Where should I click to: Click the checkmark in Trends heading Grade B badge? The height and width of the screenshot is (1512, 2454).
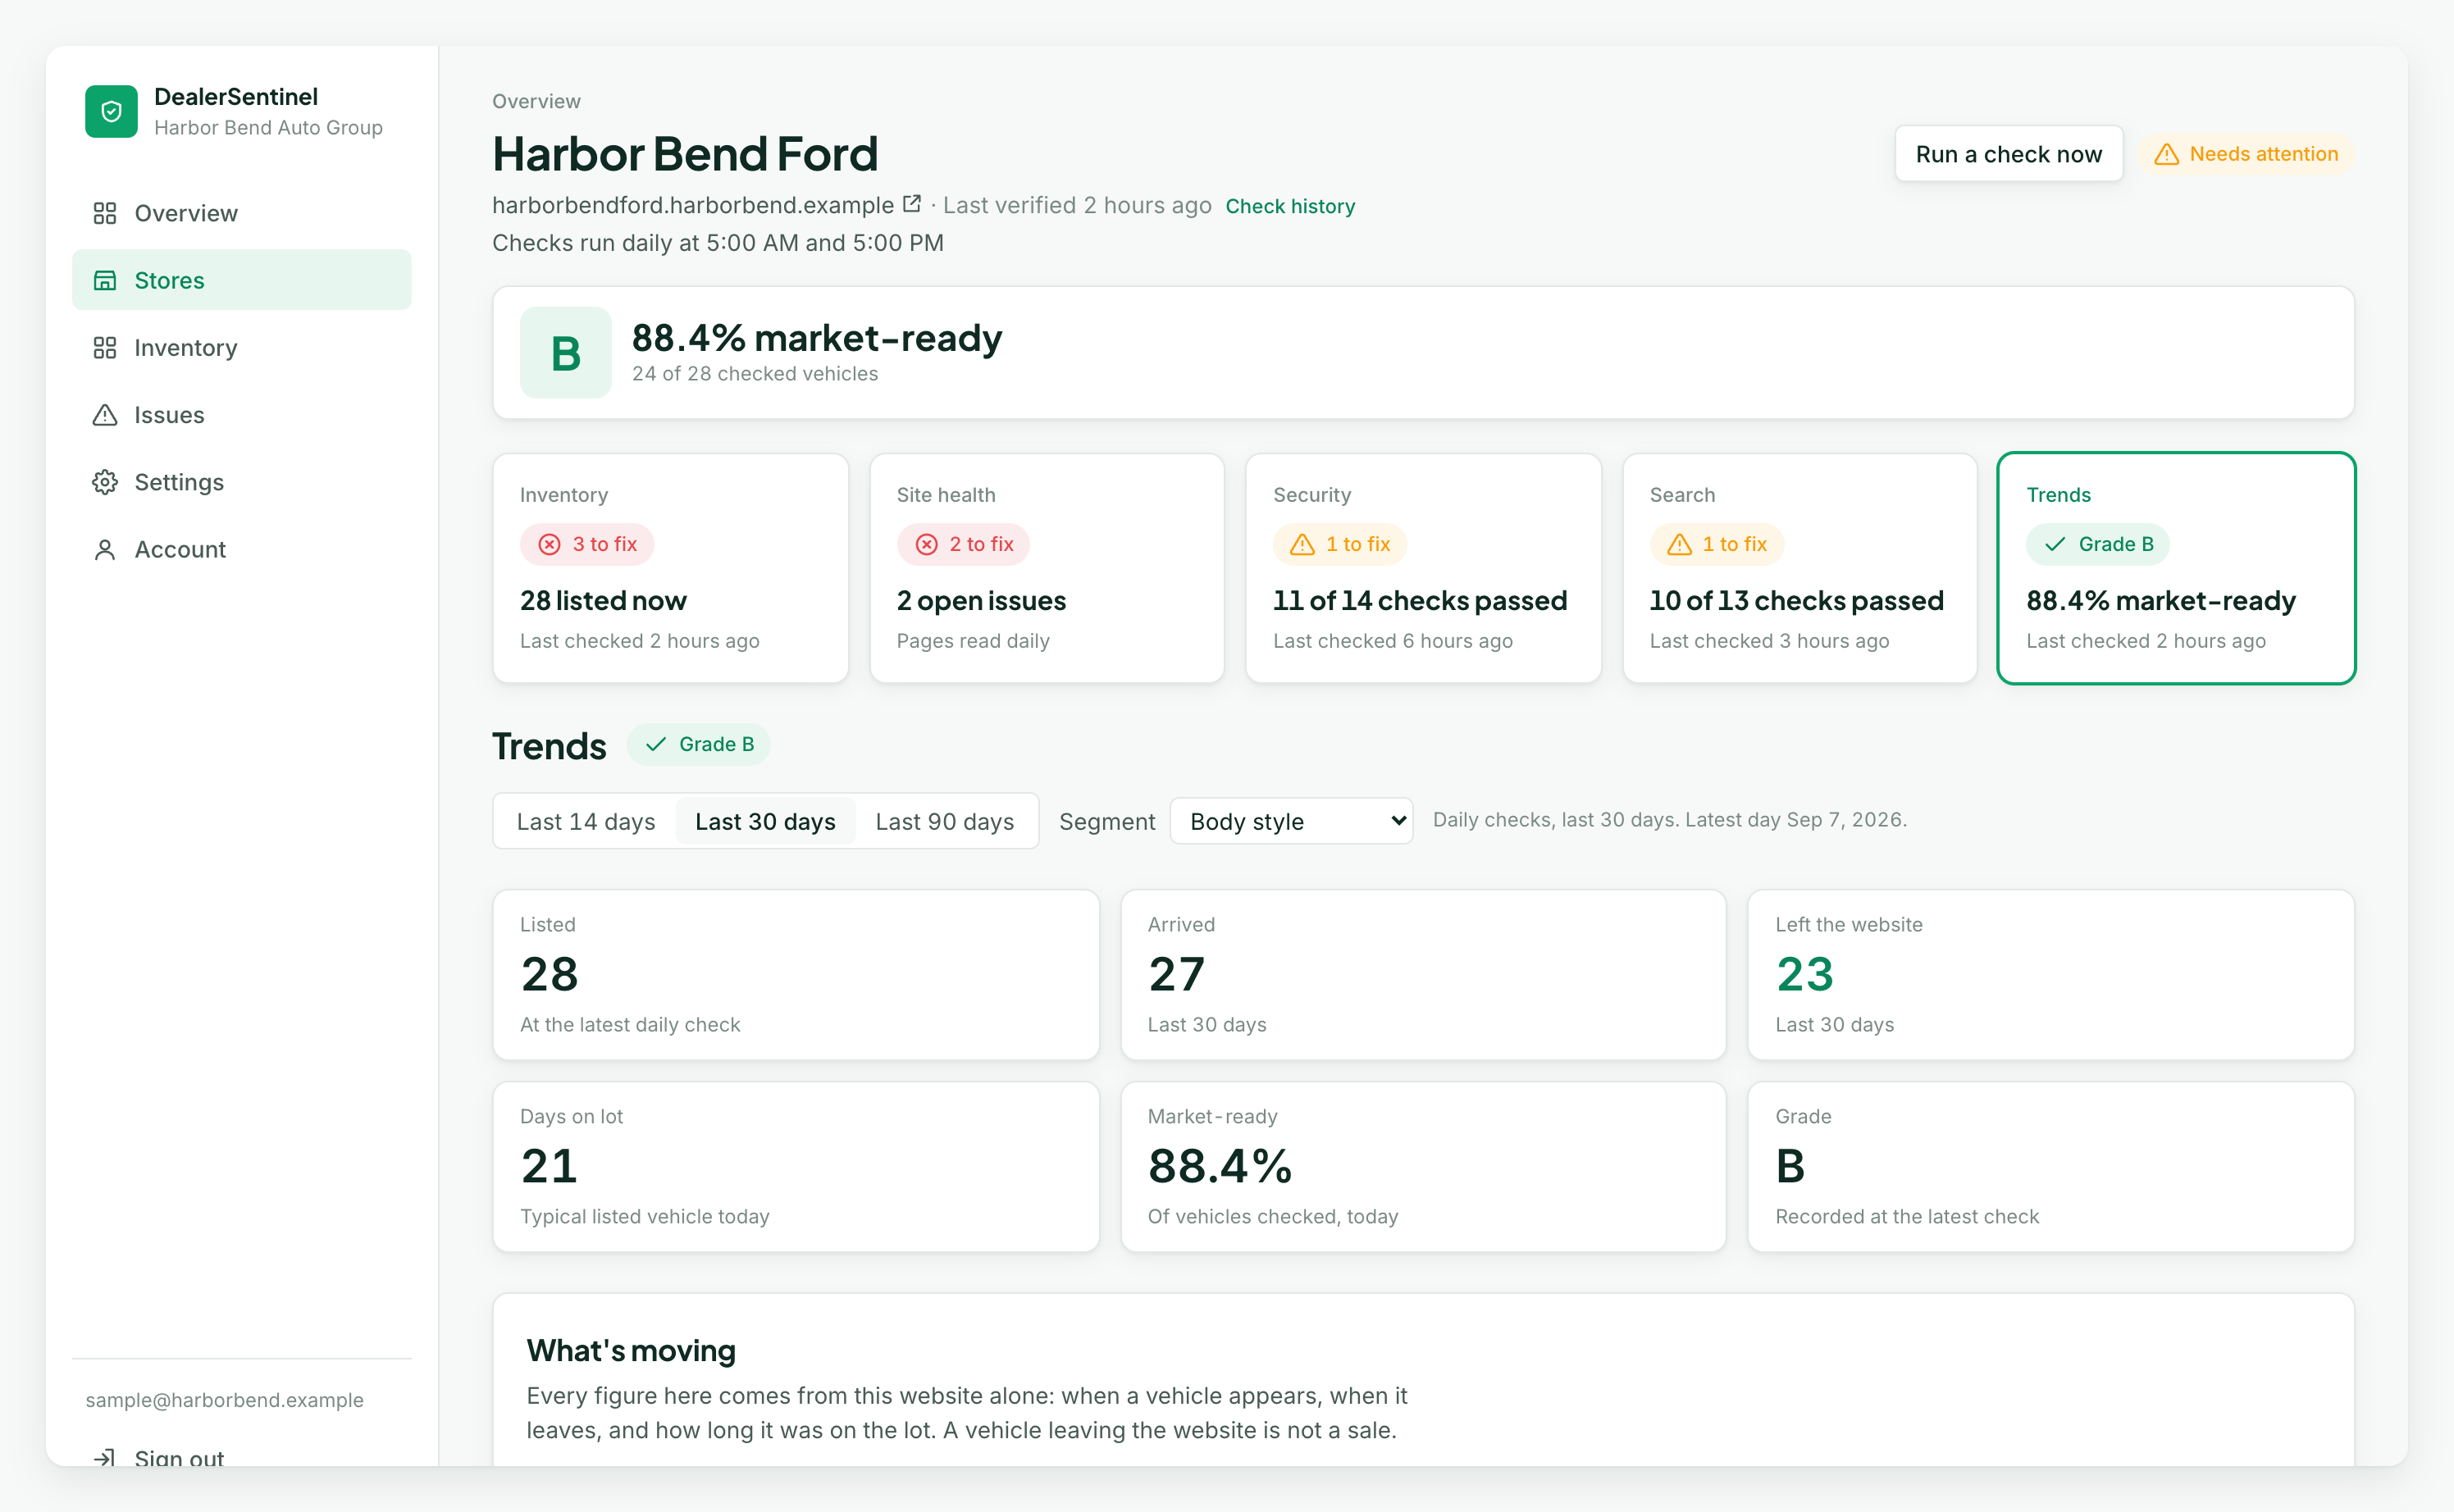point(655,744)
